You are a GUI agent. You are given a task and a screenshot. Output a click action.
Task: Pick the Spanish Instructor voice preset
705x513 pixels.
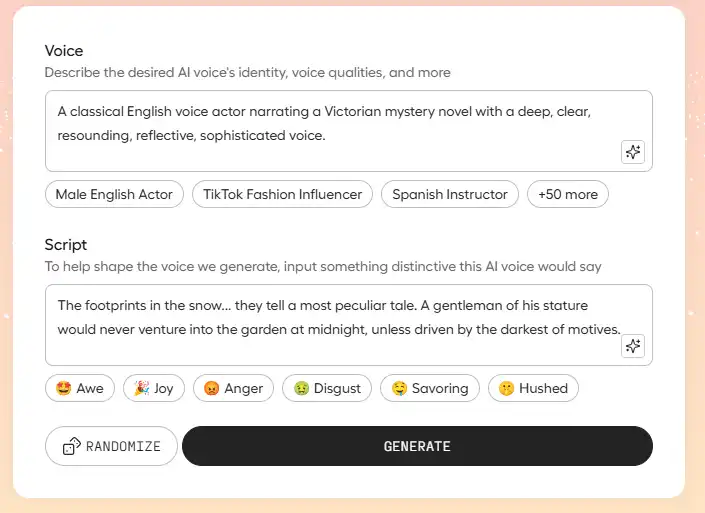coord(450,194)
